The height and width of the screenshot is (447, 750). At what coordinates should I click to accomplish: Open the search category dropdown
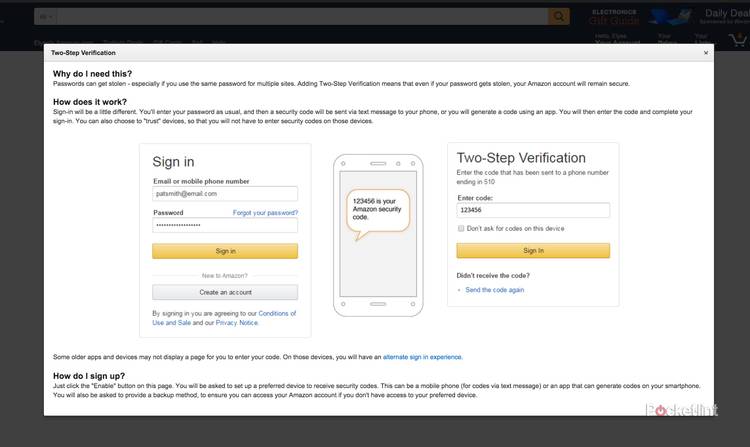[45, 16]
